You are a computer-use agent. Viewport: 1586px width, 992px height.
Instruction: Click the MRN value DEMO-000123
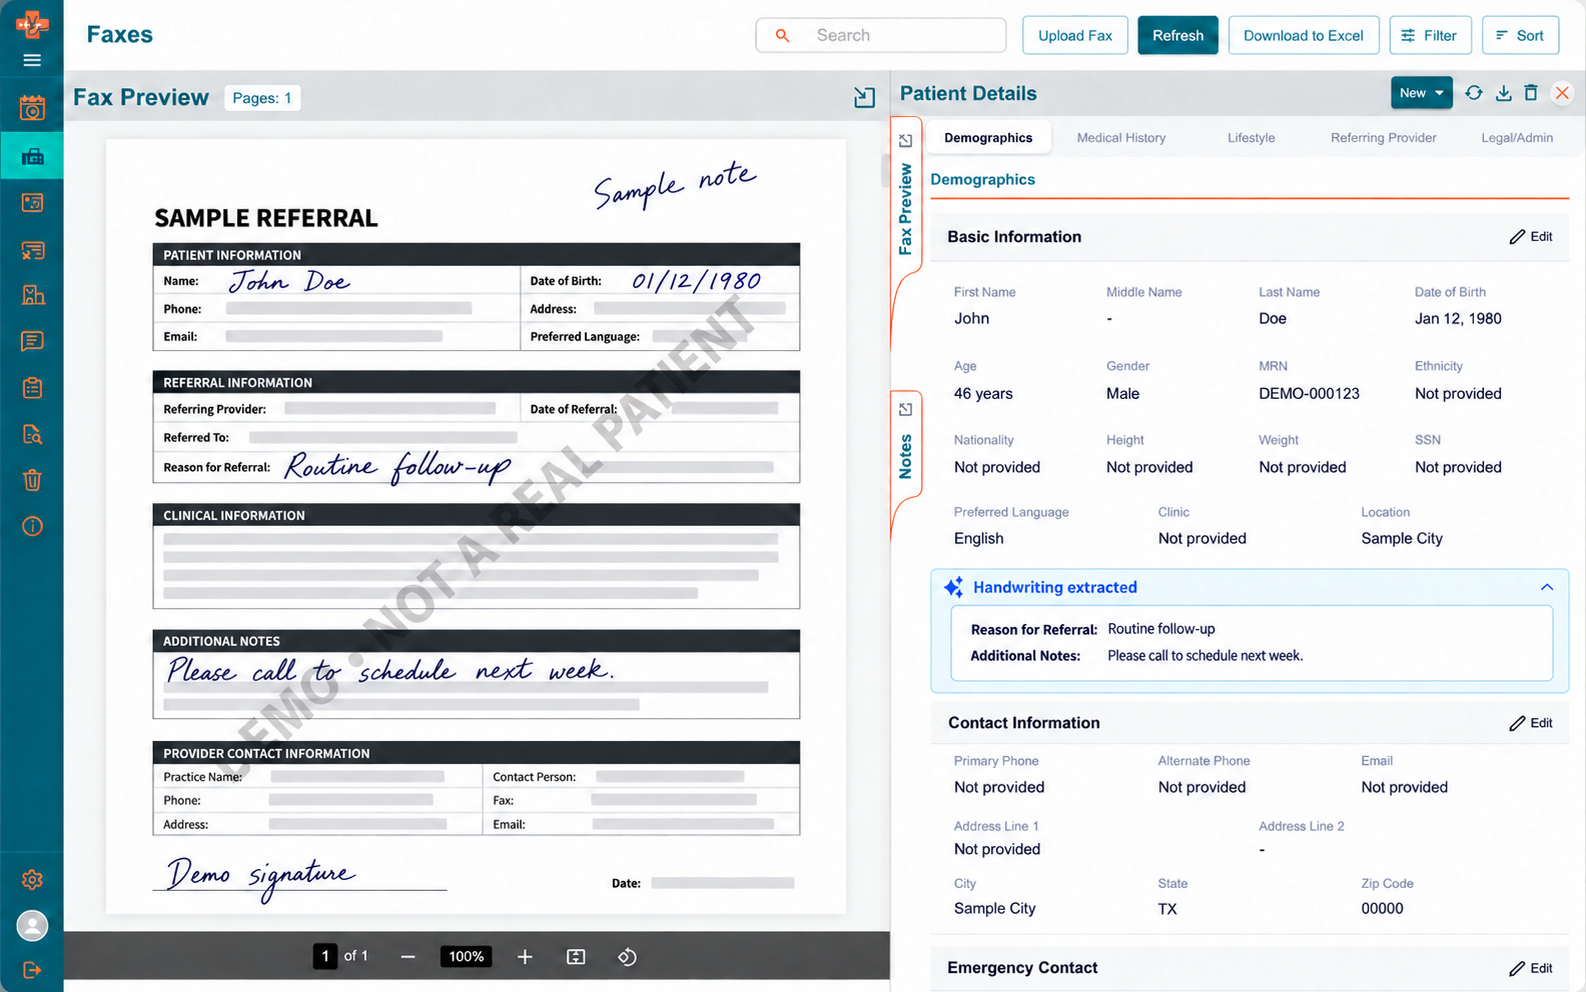tap(1309, 394)
